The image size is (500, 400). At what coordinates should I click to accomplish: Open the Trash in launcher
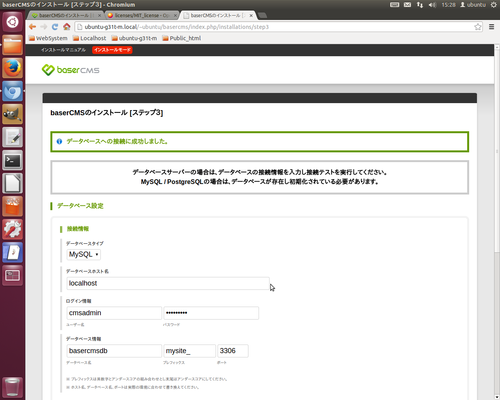[13, 387]
